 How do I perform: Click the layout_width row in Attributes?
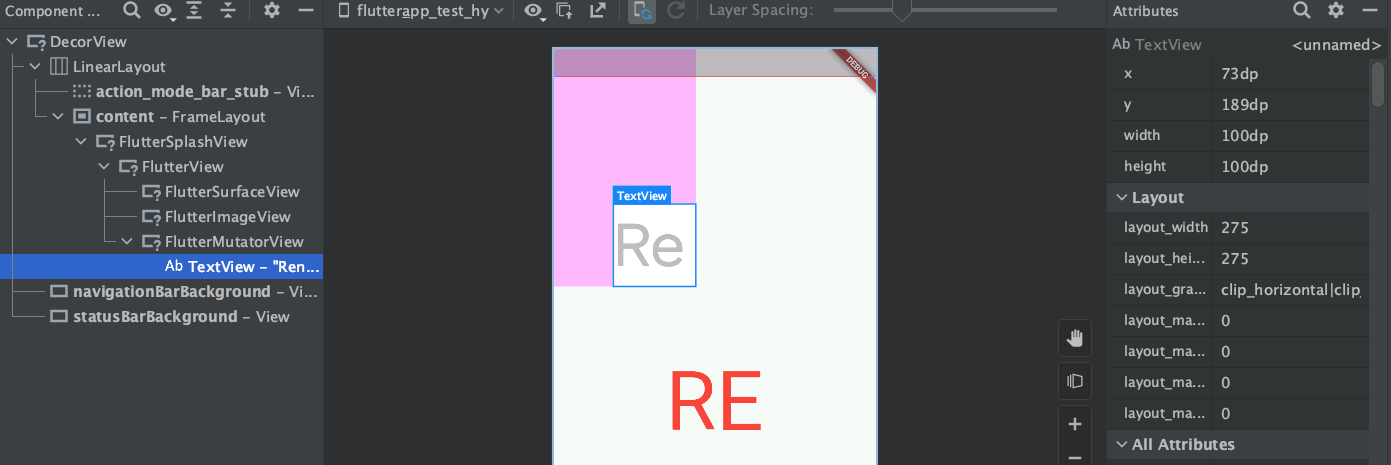[x=1238, y=228]
